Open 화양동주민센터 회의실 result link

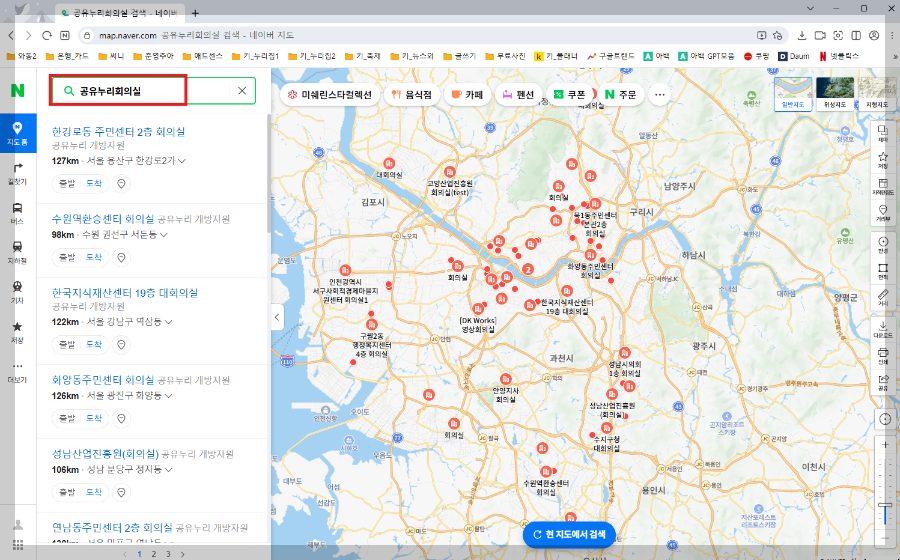point(103,380)
